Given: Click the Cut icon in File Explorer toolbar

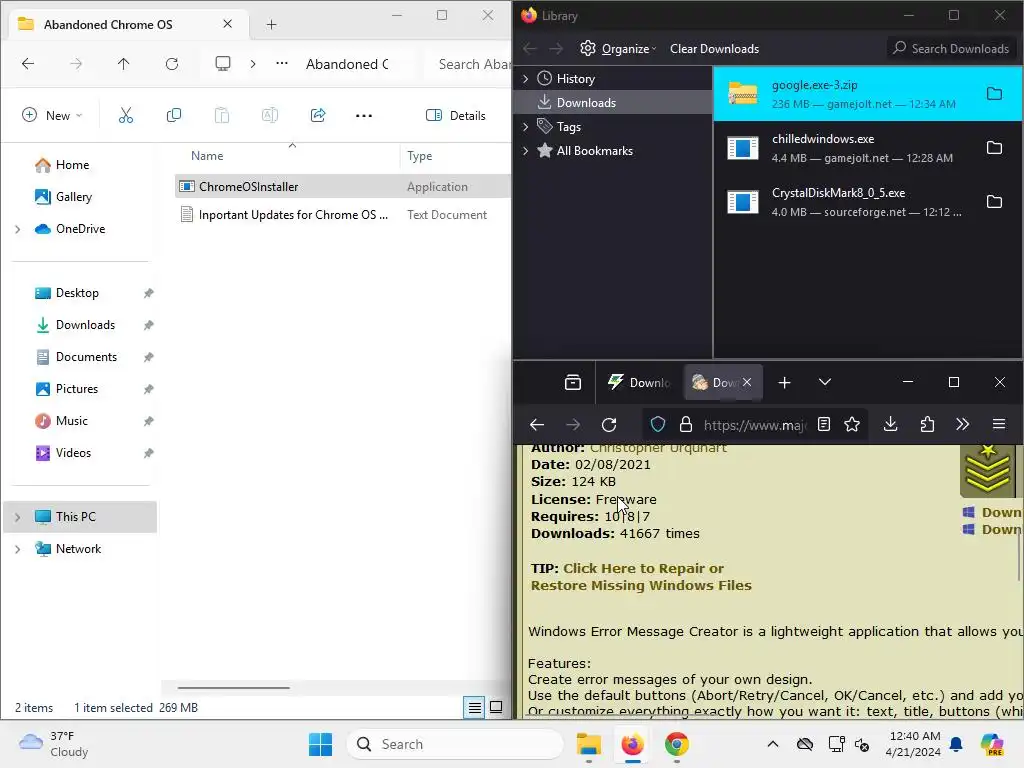Looking at the screenshot, I should click(x=125, y=116).
